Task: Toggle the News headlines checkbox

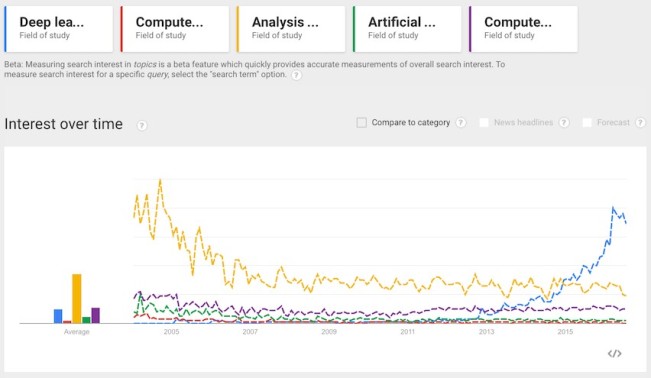Action: 484,123
